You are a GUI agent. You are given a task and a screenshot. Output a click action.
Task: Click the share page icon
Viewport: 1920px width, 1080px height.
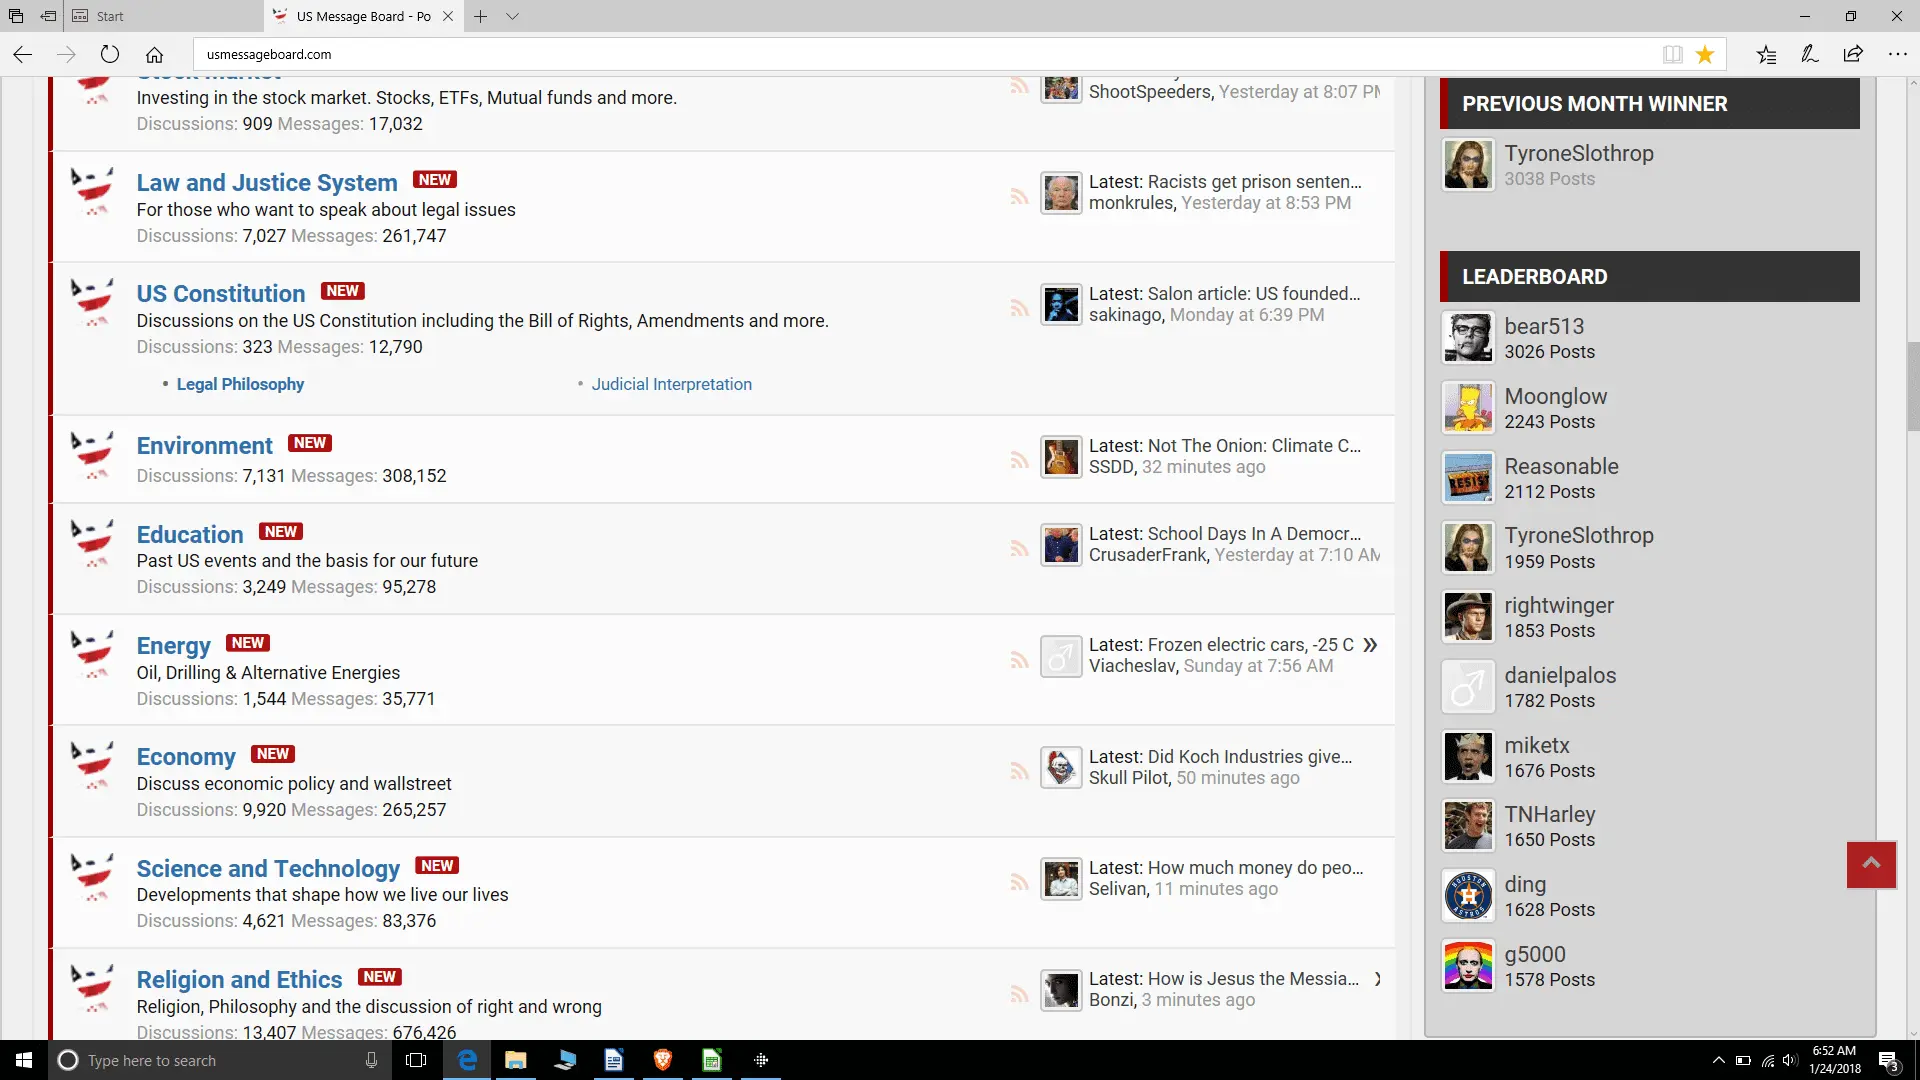pyautogui.click(x=1853, y=55)
